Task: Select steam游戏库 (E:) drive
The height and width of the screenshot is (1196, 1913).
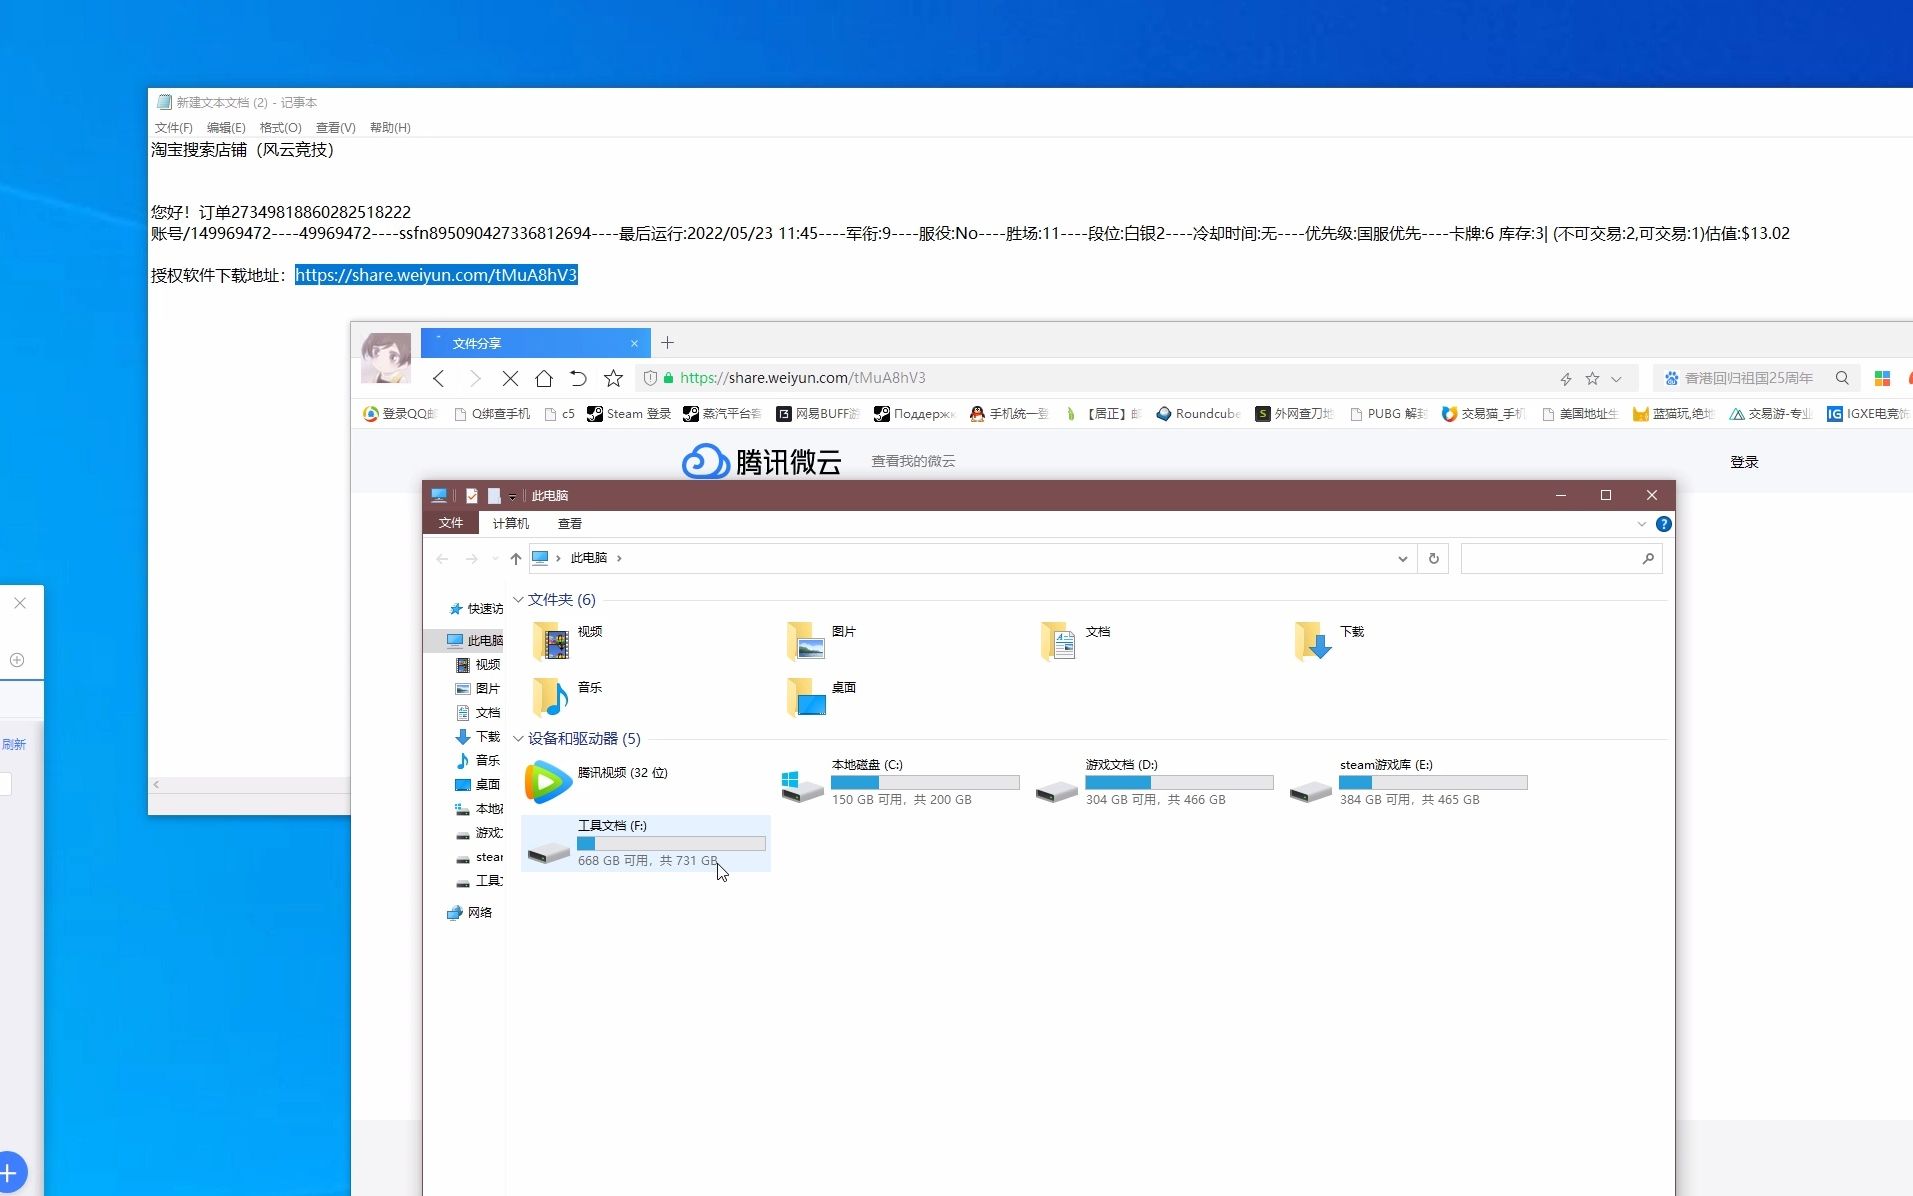Action: tap(1409, 782)
